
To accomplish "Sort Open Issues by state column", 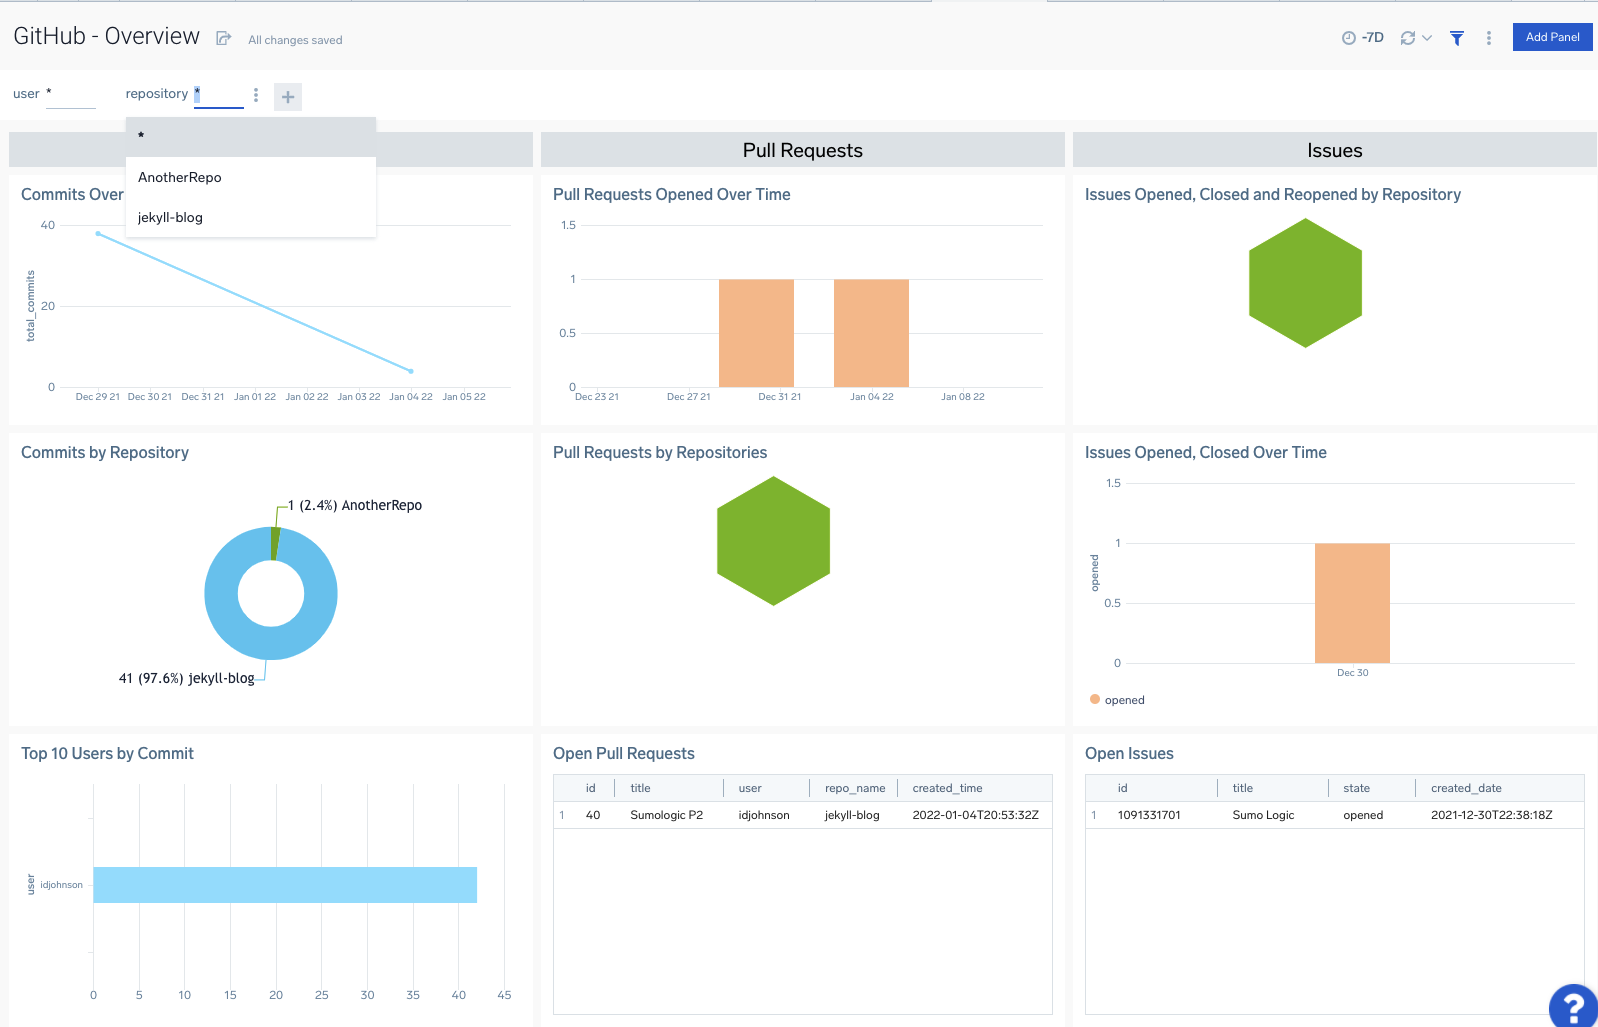I will click(x=1356, y=788).
